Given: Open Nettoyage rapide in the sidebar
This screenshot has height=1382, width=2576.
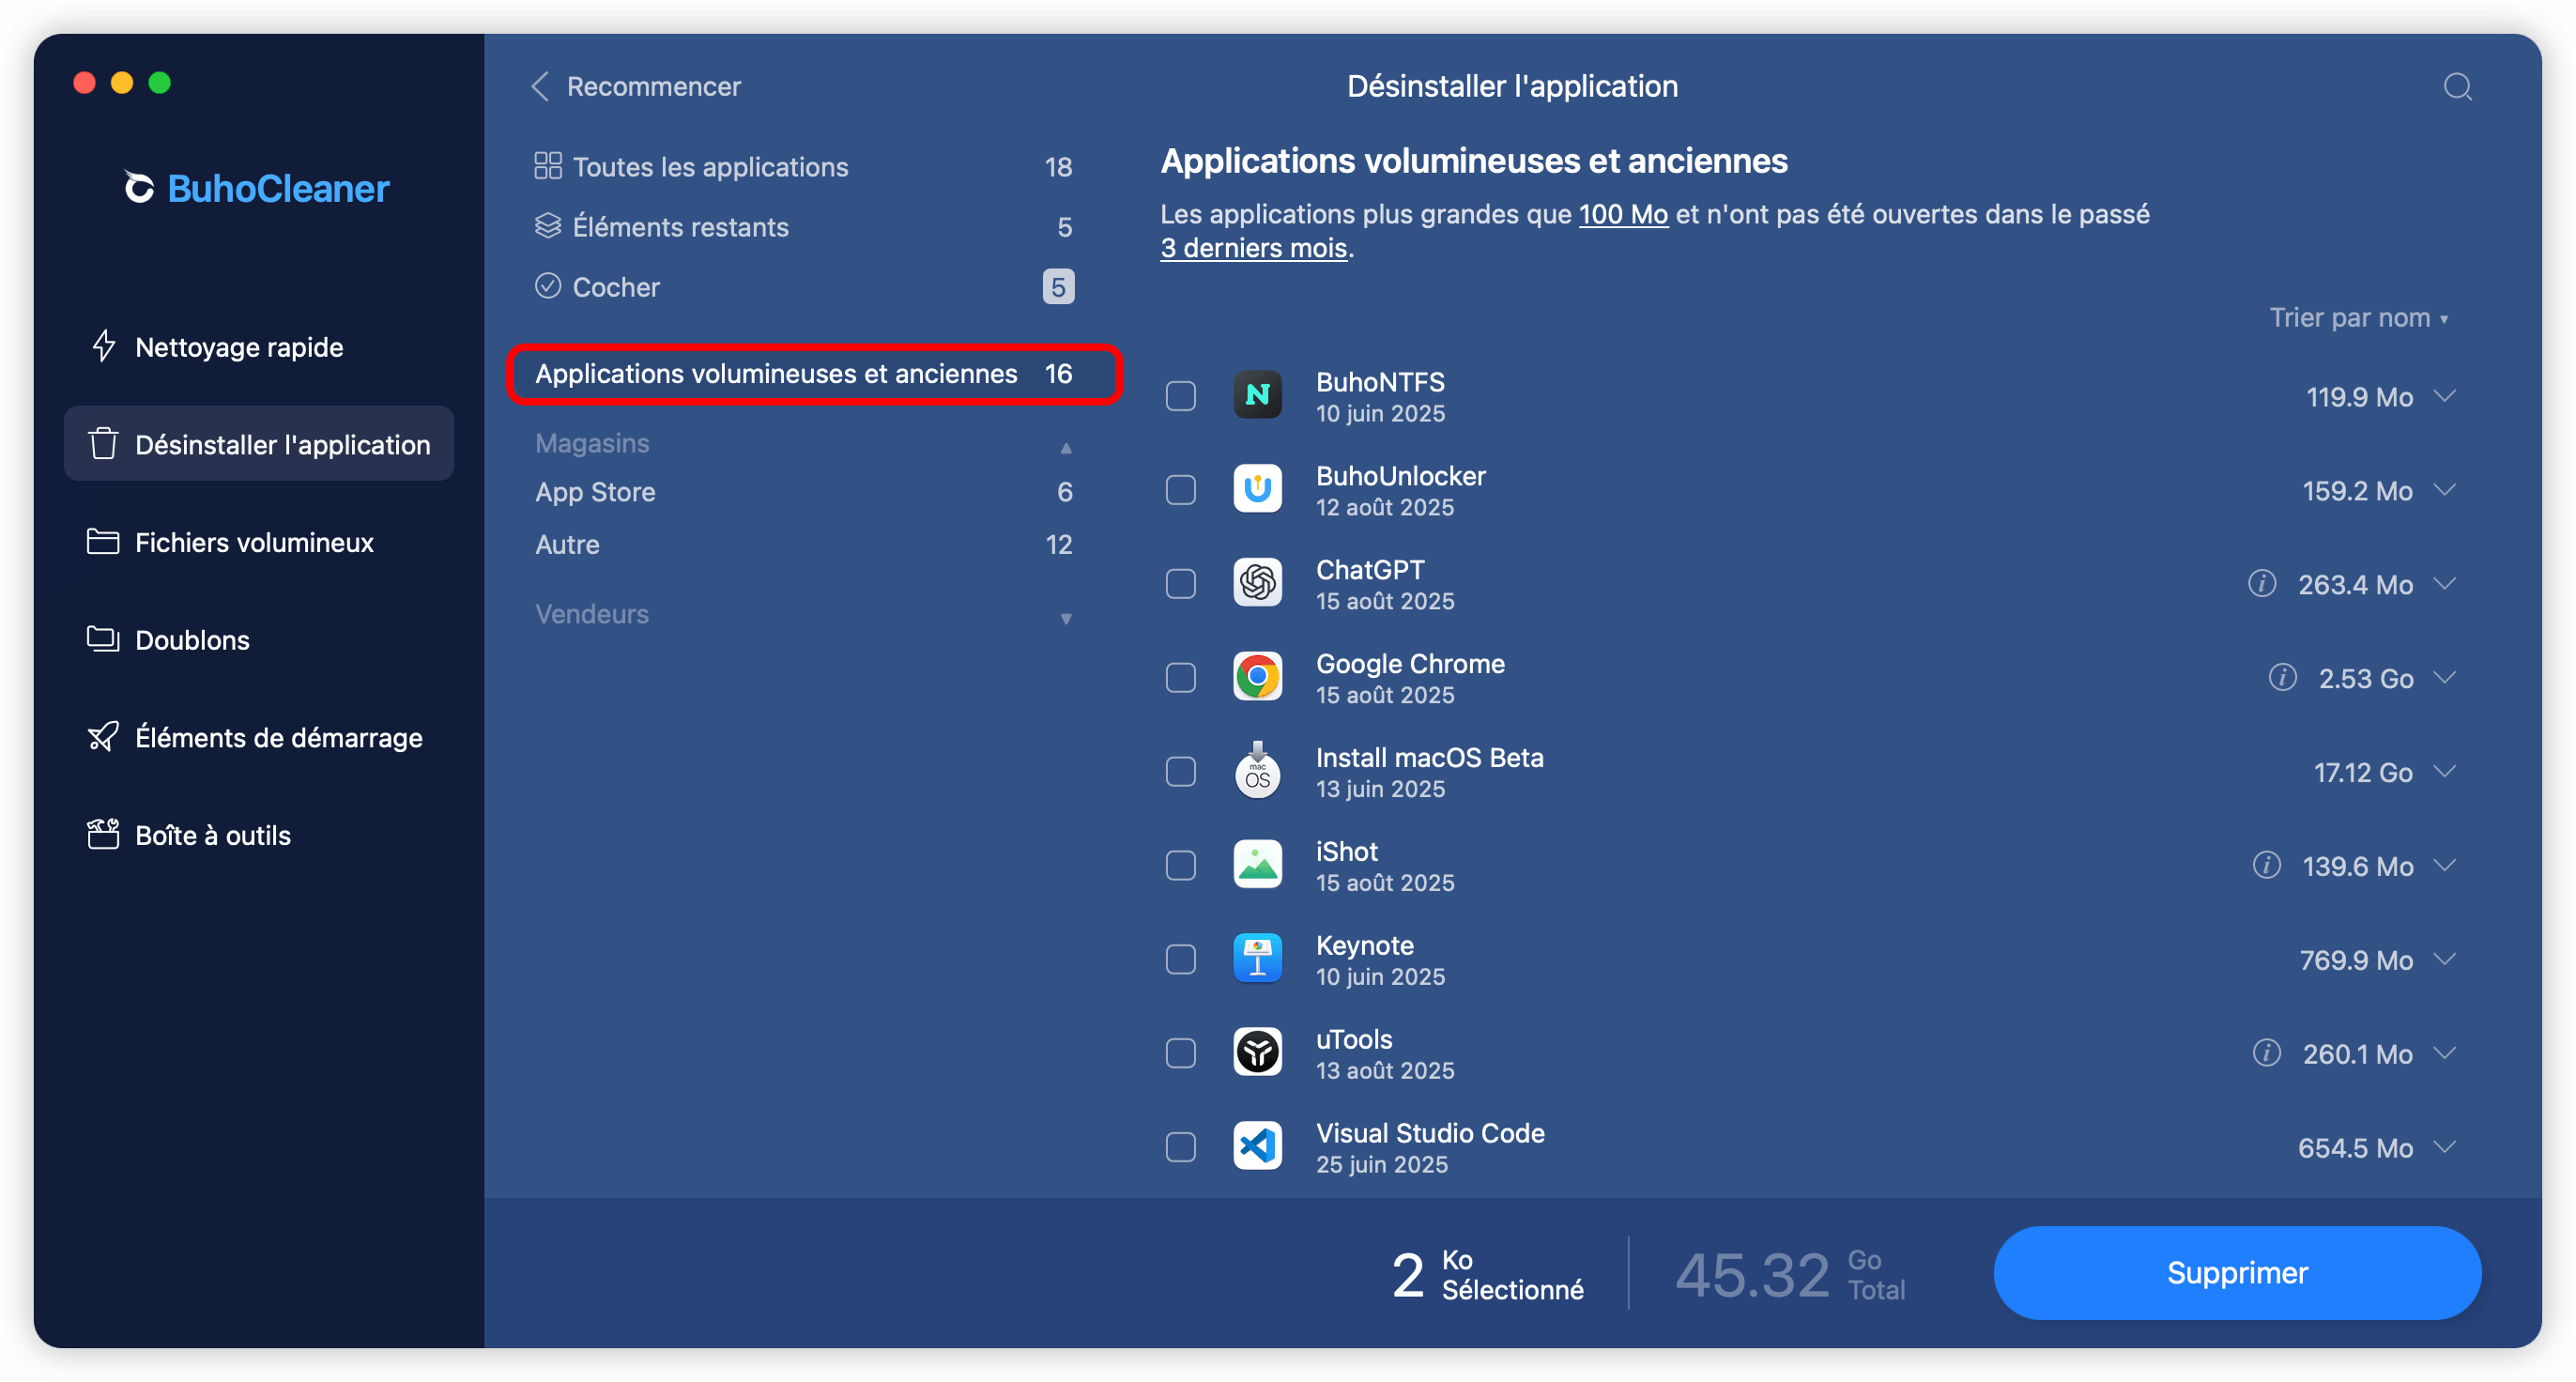Looking at the screenshot, I should click(259, 346).
